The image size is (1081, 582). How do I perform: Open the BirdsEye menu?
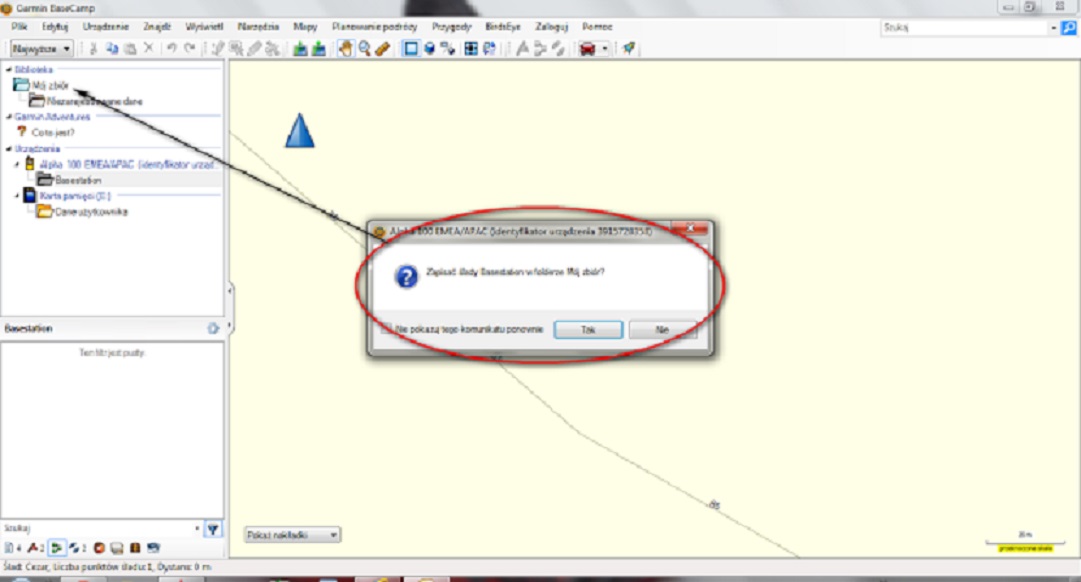tap(503, 26)
